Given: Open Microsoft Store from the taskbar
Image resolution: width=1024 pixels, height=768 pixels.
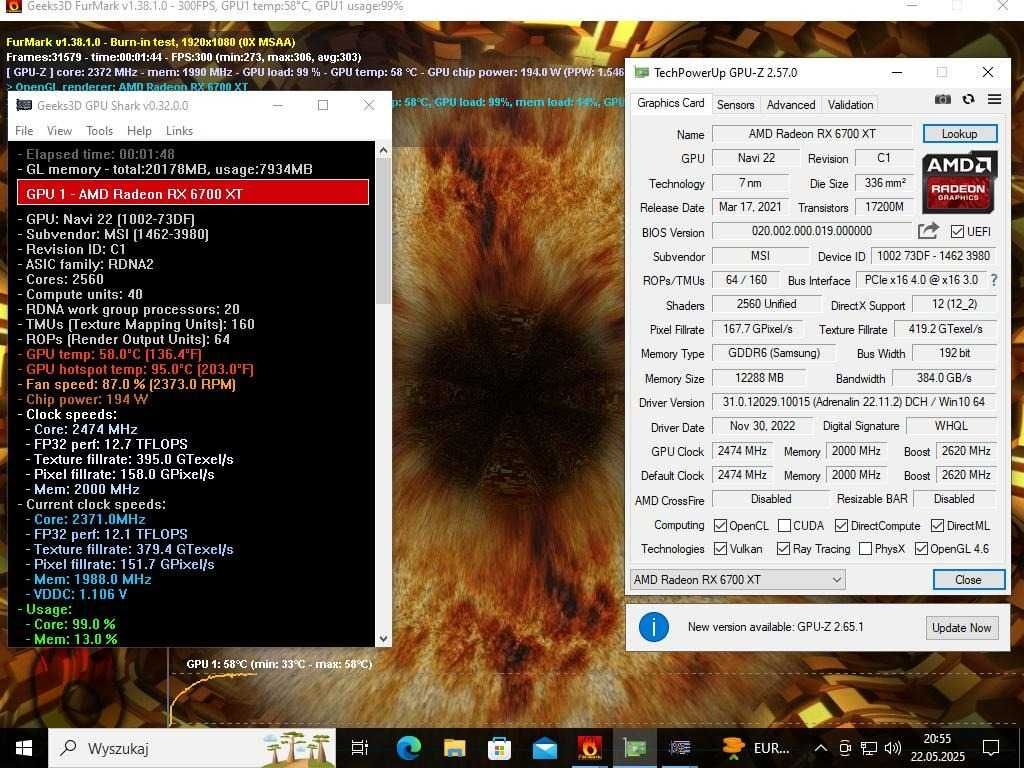Looking at the screenshot, I should click(x=500, y=748).
